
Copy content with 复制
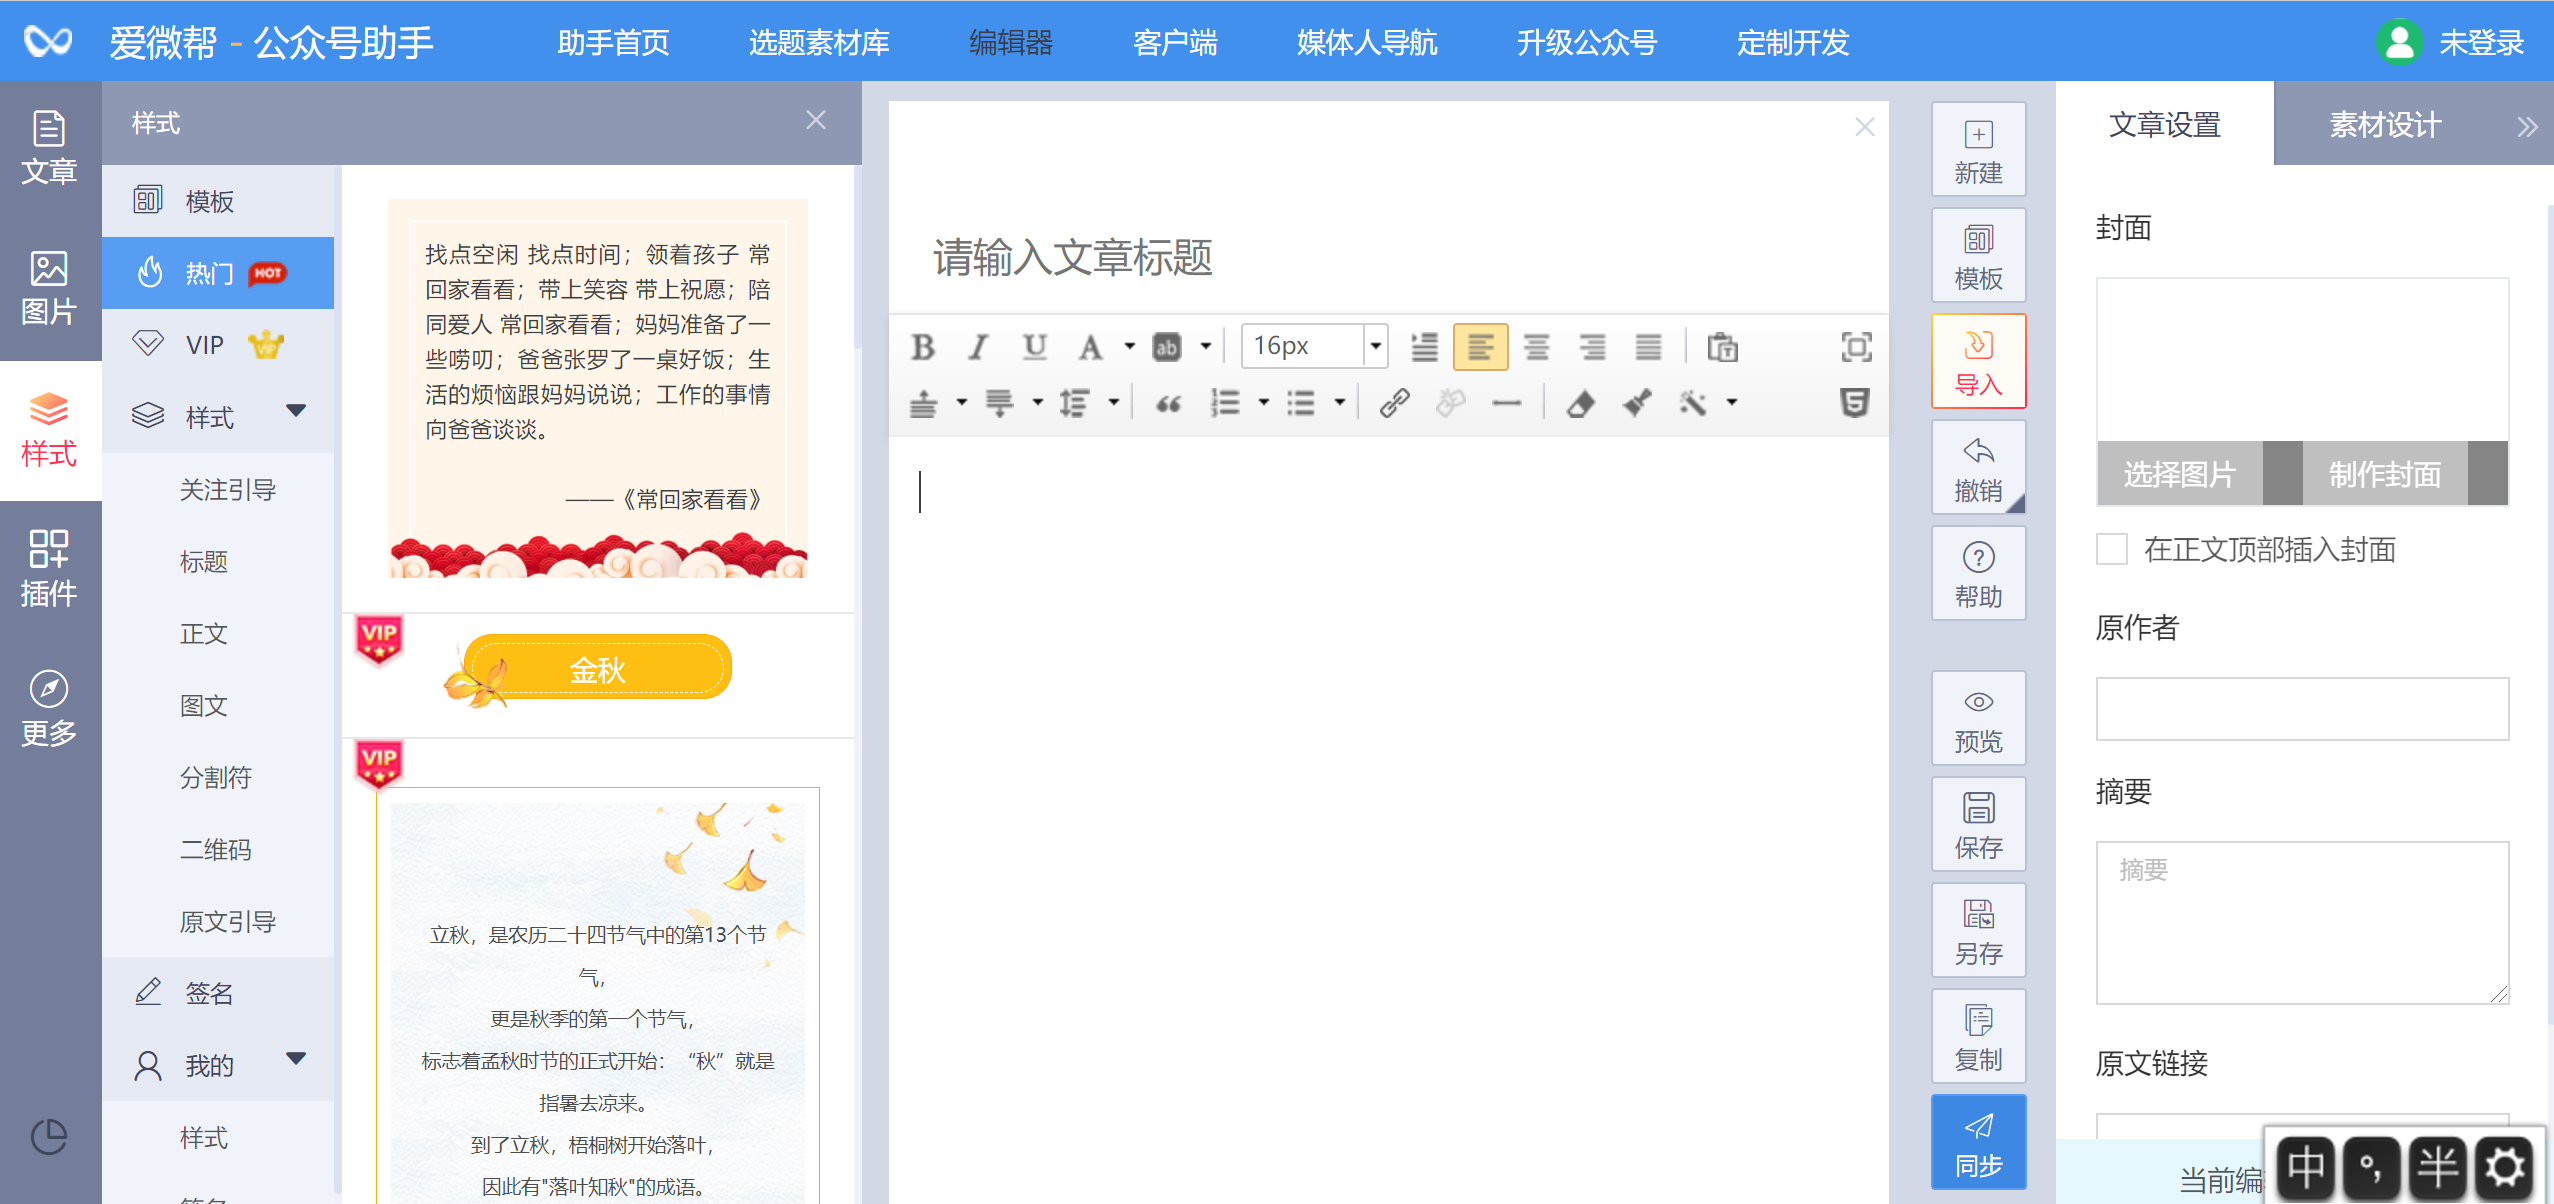pos(1978,1036)
